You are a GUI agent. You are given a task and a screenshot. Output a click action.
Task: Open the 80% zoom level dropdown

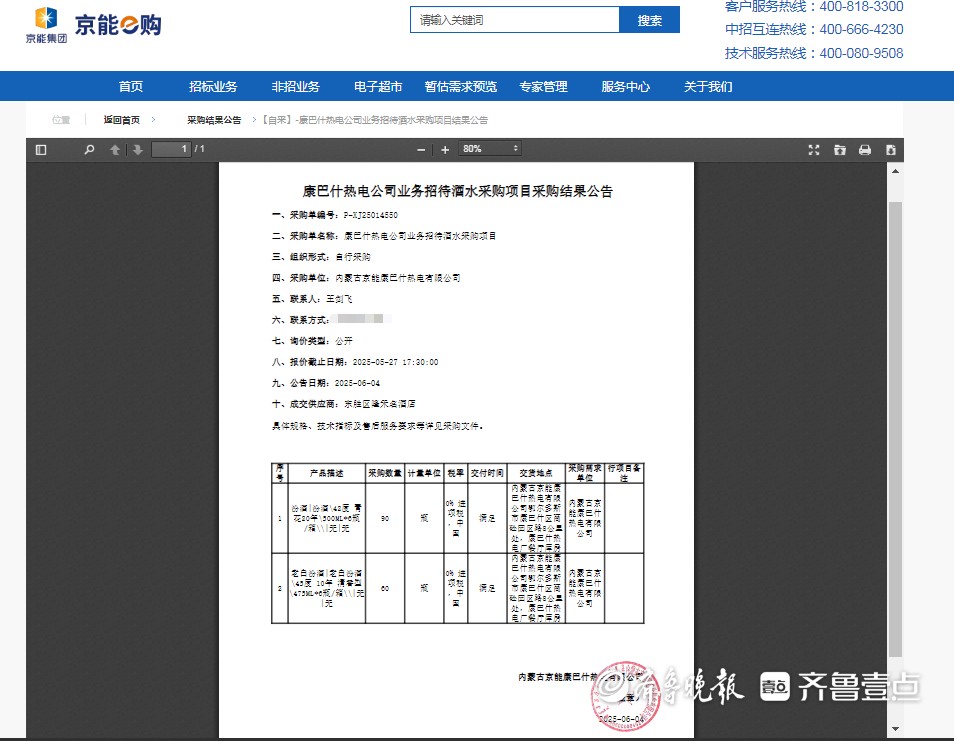[490, 149]
